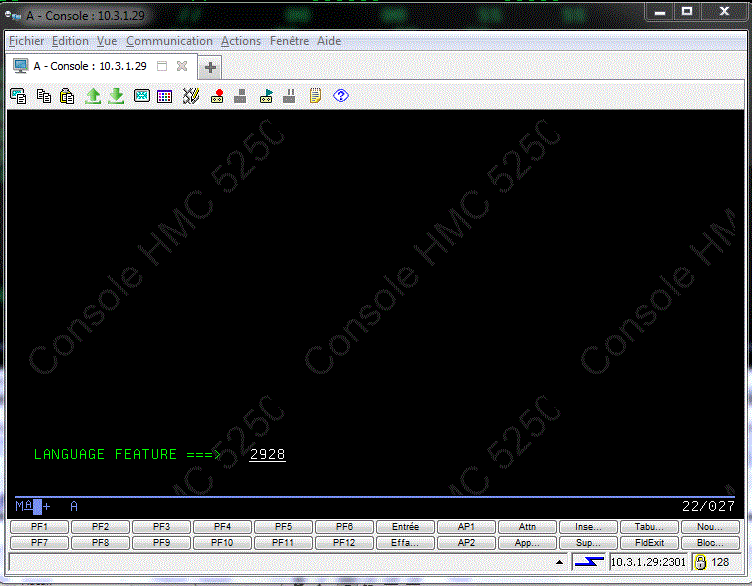This screenshot has height=586, width=752.
Task: Open the Keyboard Remap icon
Action: click(x=191, y=96)
